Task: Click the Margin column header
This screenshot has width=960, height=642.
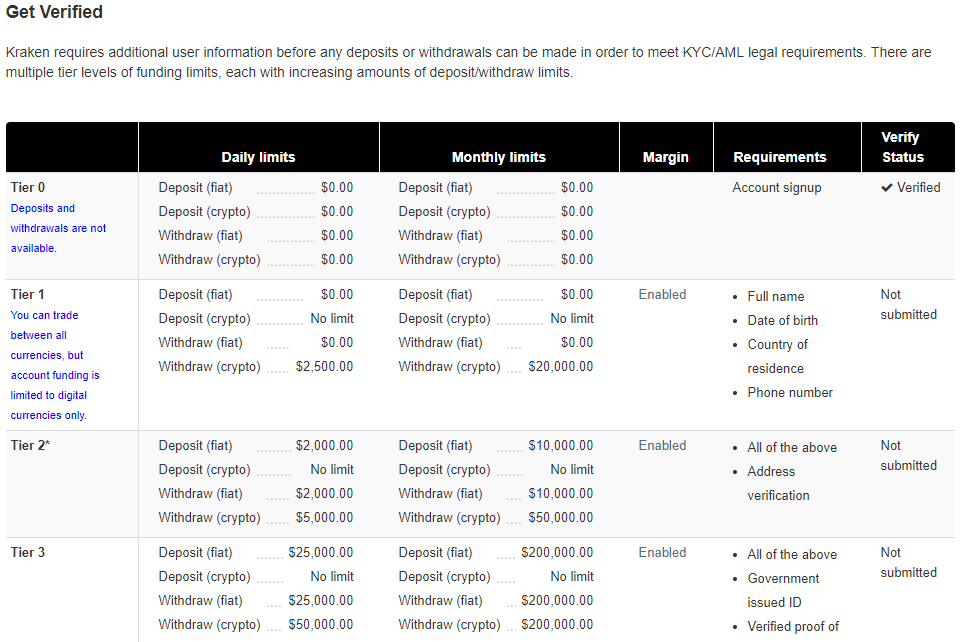Action: click(666, 157)
